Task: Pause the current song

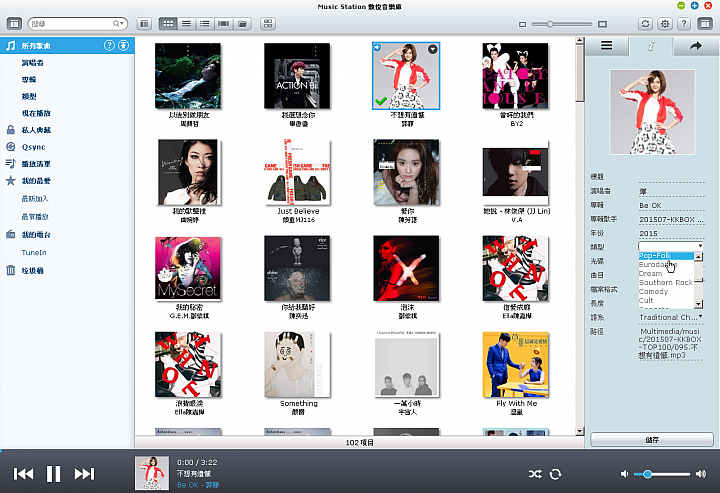Action: (x=53, y=474)
